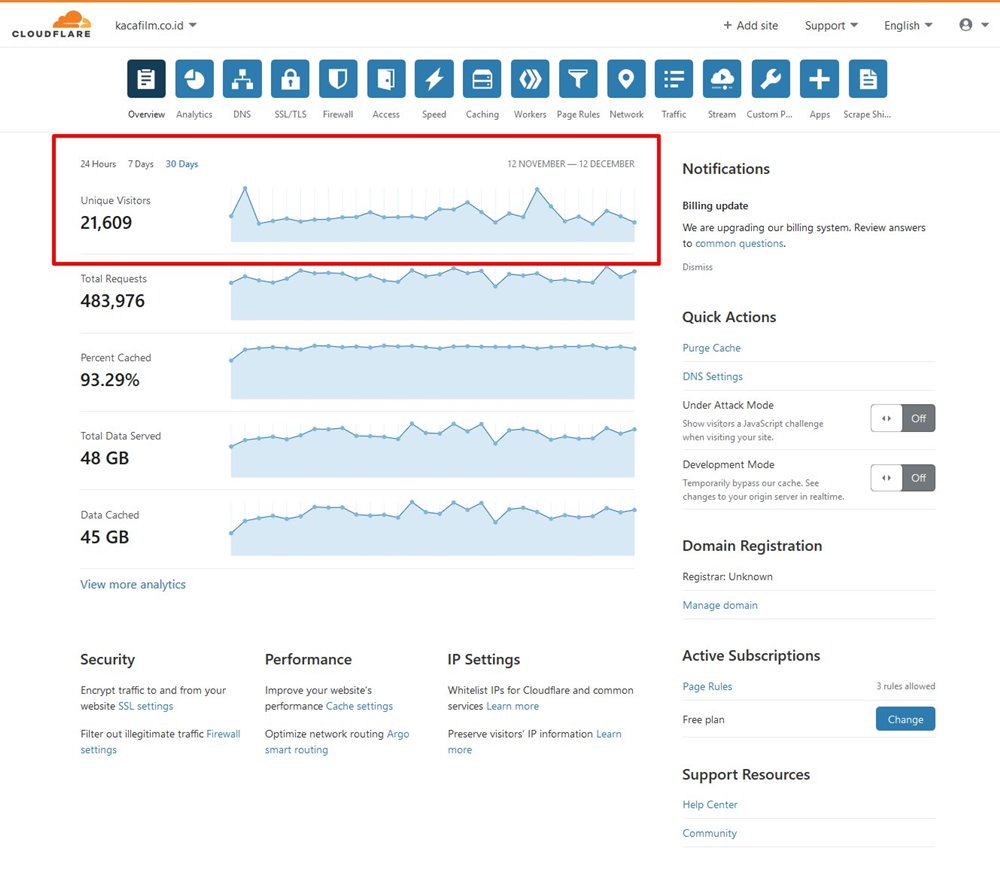
Task: Open View more analytics
Action: coord(132,584)
